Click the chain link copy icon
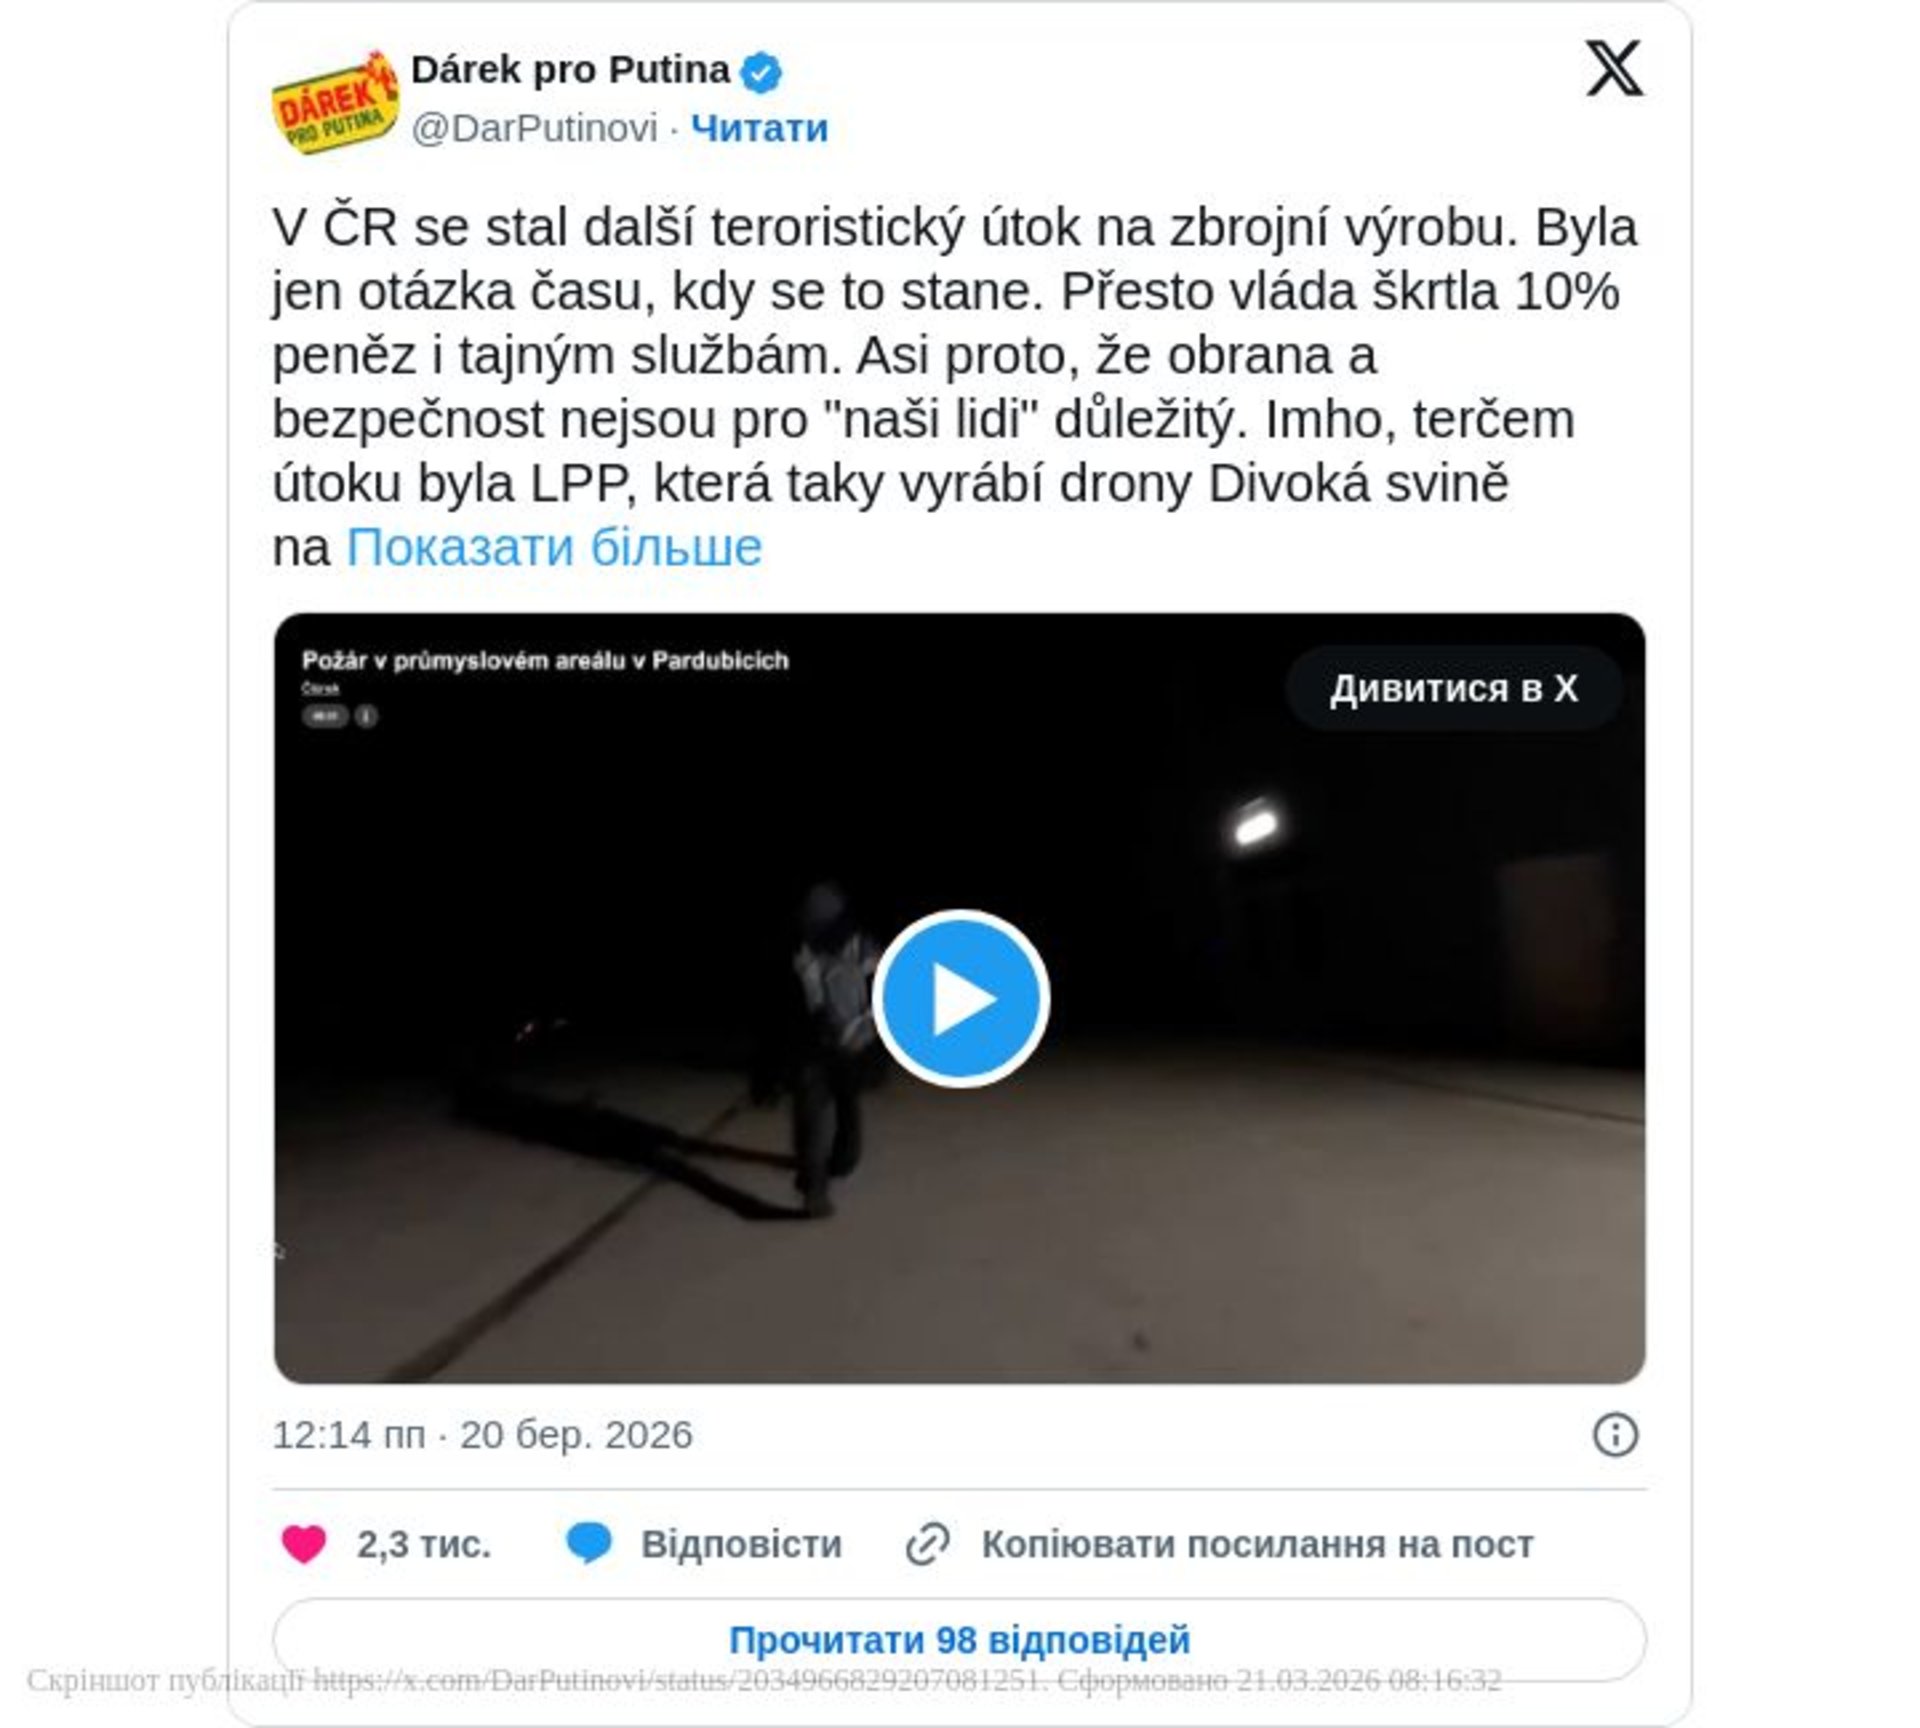 927,1545
